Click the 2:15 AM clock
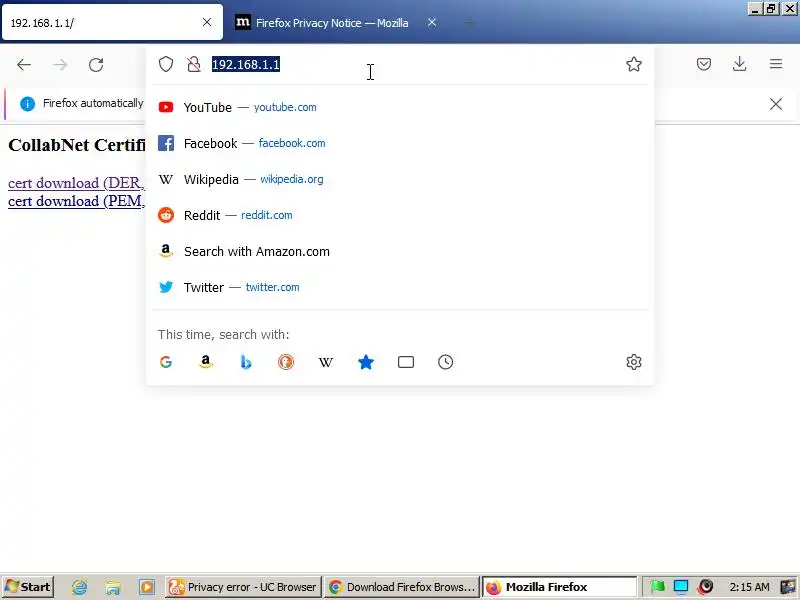800x600 pixels. tap(749, 587)
